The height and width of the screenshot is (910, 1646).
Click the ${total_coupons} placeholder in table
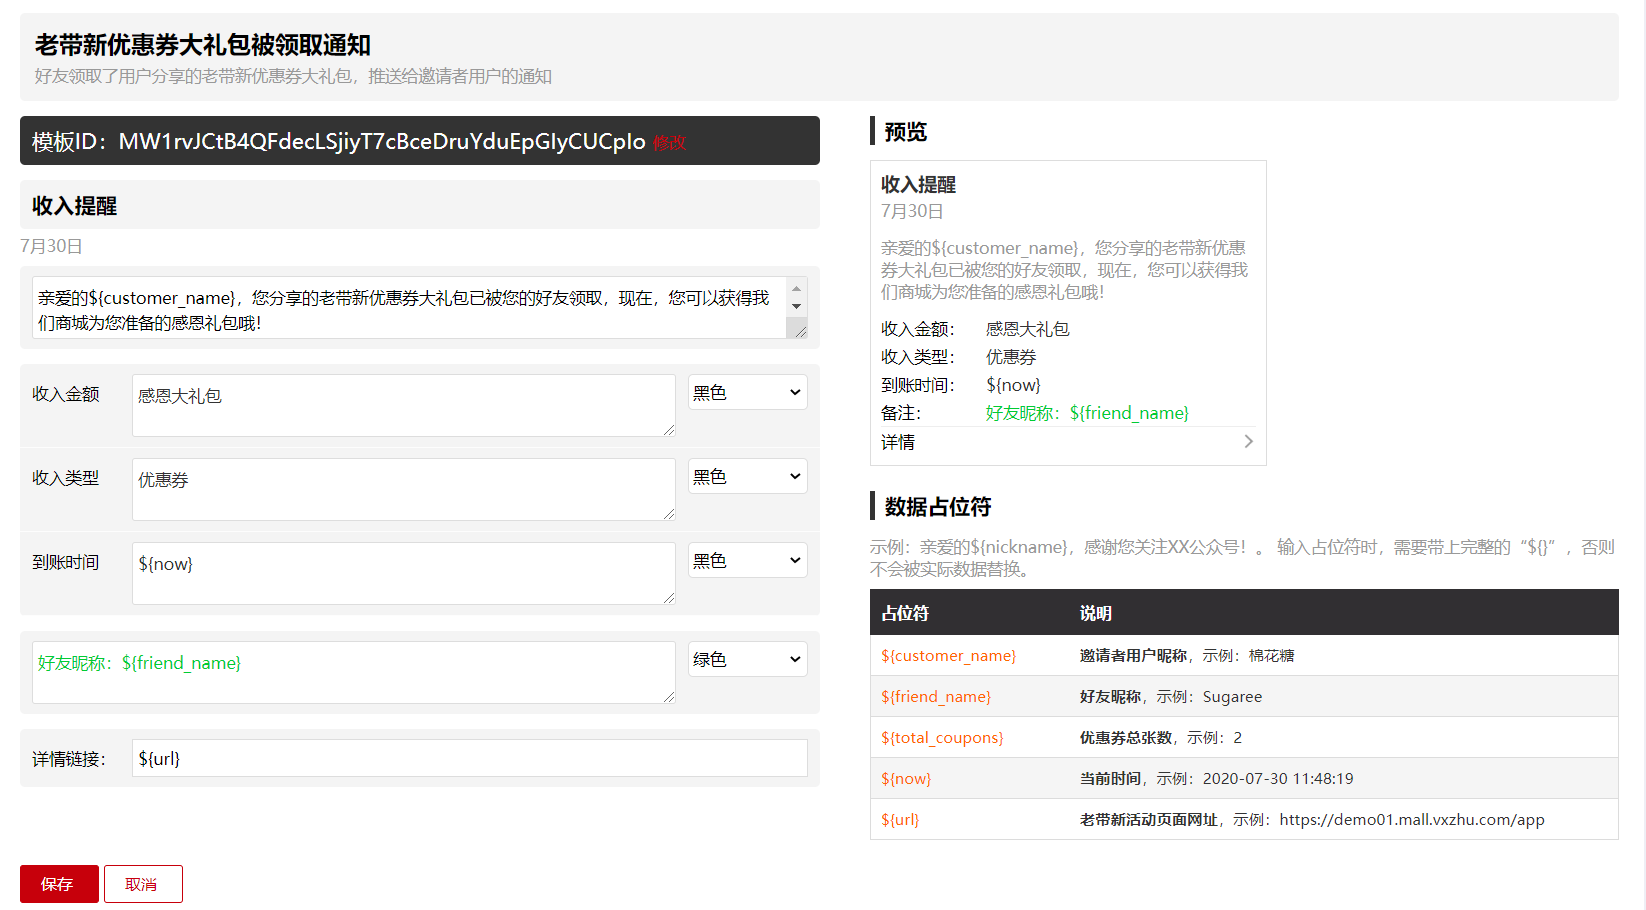pos(942,738)
